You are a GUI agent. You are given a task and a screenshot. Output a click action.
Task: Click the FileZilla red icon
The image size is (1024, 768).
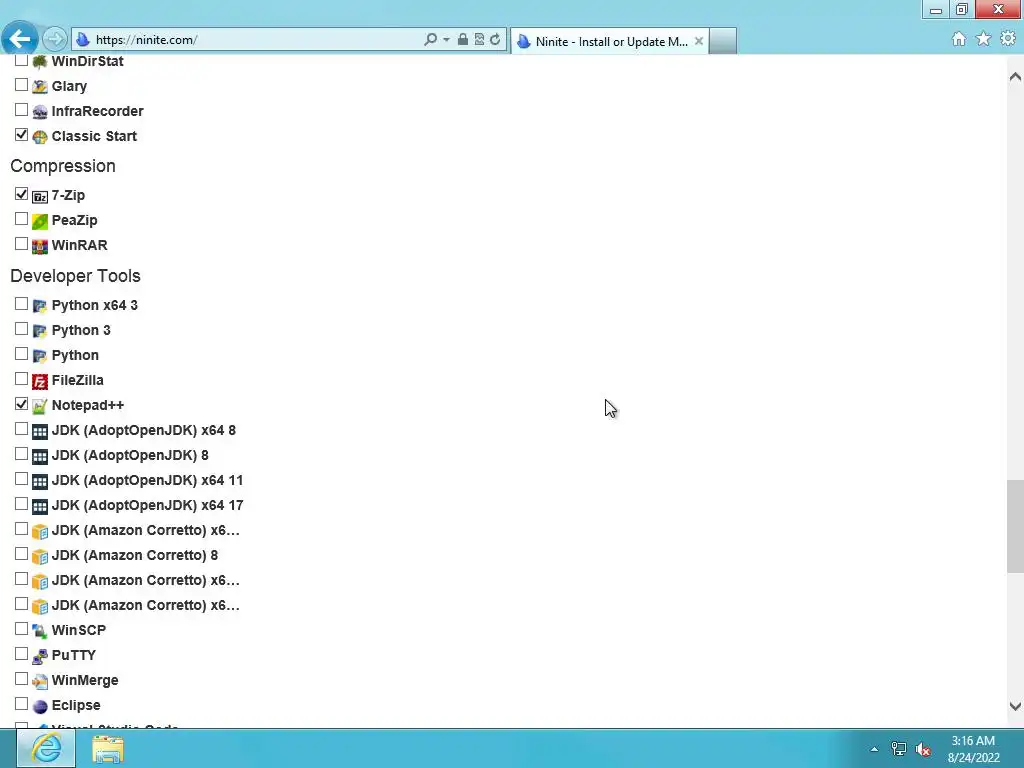tap(40, 381)
